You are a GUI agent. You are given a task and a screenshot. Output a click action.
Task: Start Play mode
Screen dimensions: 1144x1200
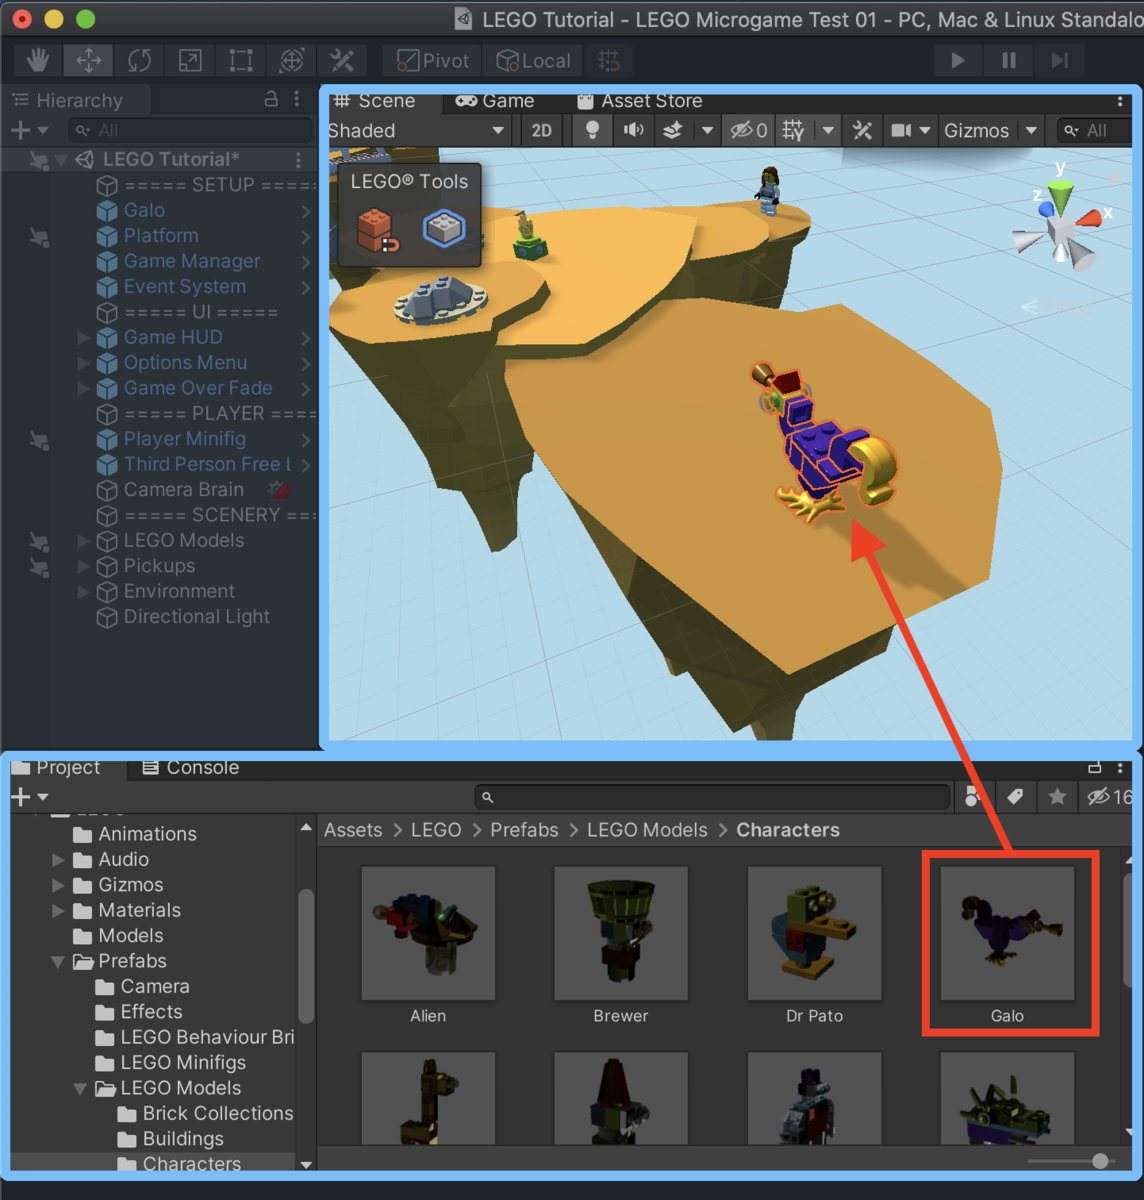(958, 61)
